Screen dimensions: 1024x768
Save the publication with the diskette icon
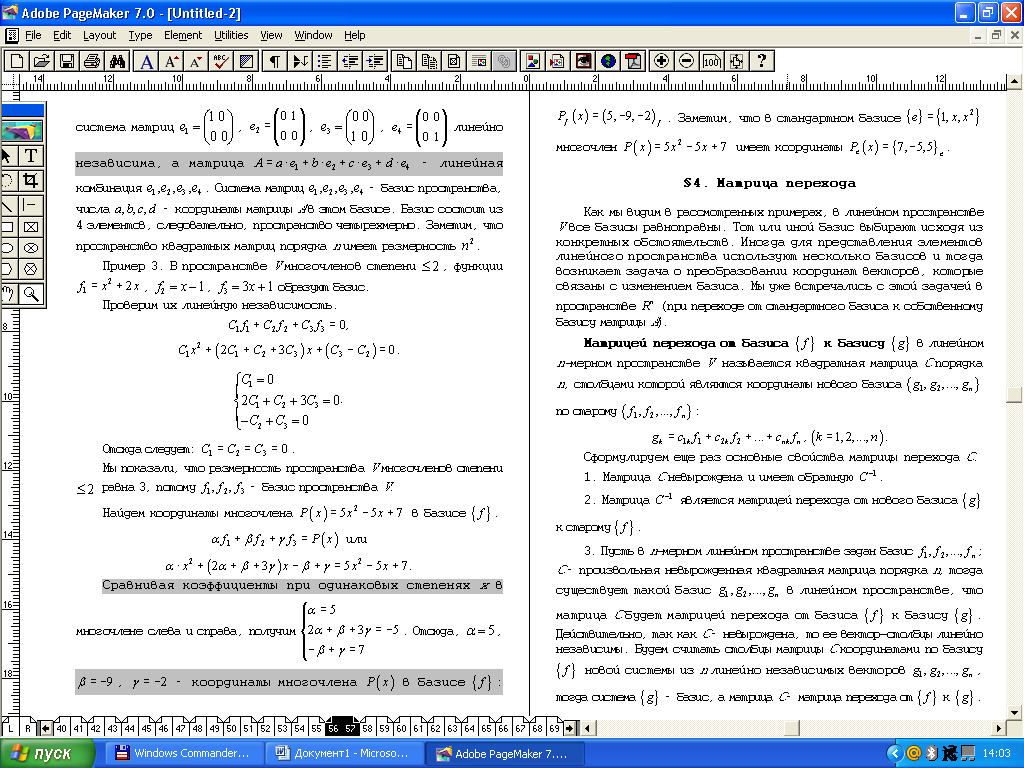point(66,61)
